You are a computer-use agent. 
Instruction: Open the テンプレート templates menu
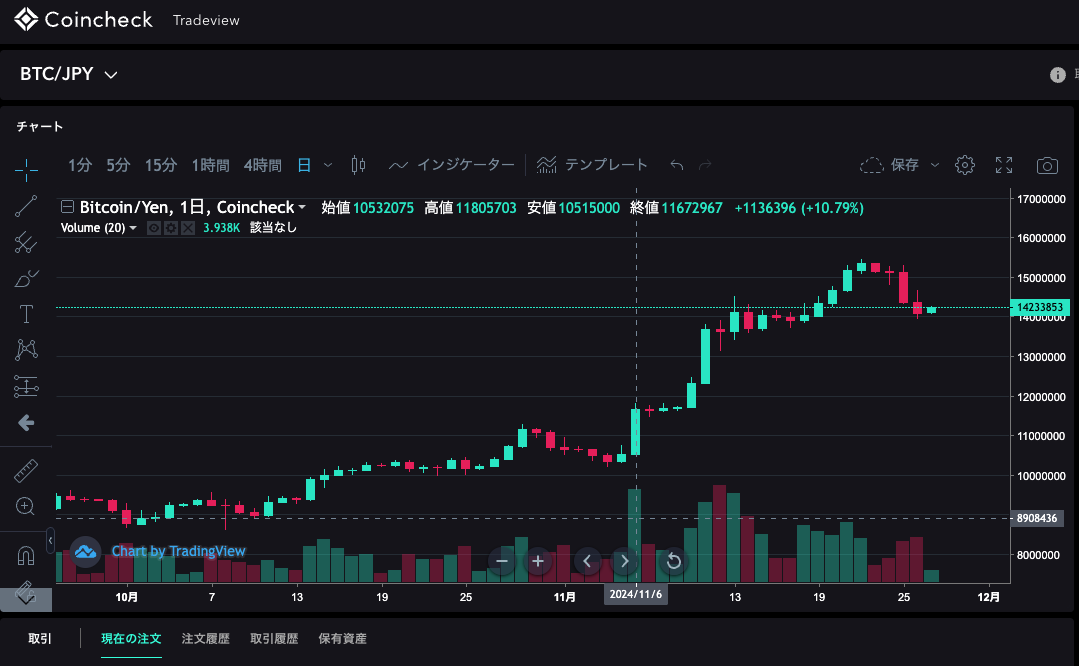[592, 165]
